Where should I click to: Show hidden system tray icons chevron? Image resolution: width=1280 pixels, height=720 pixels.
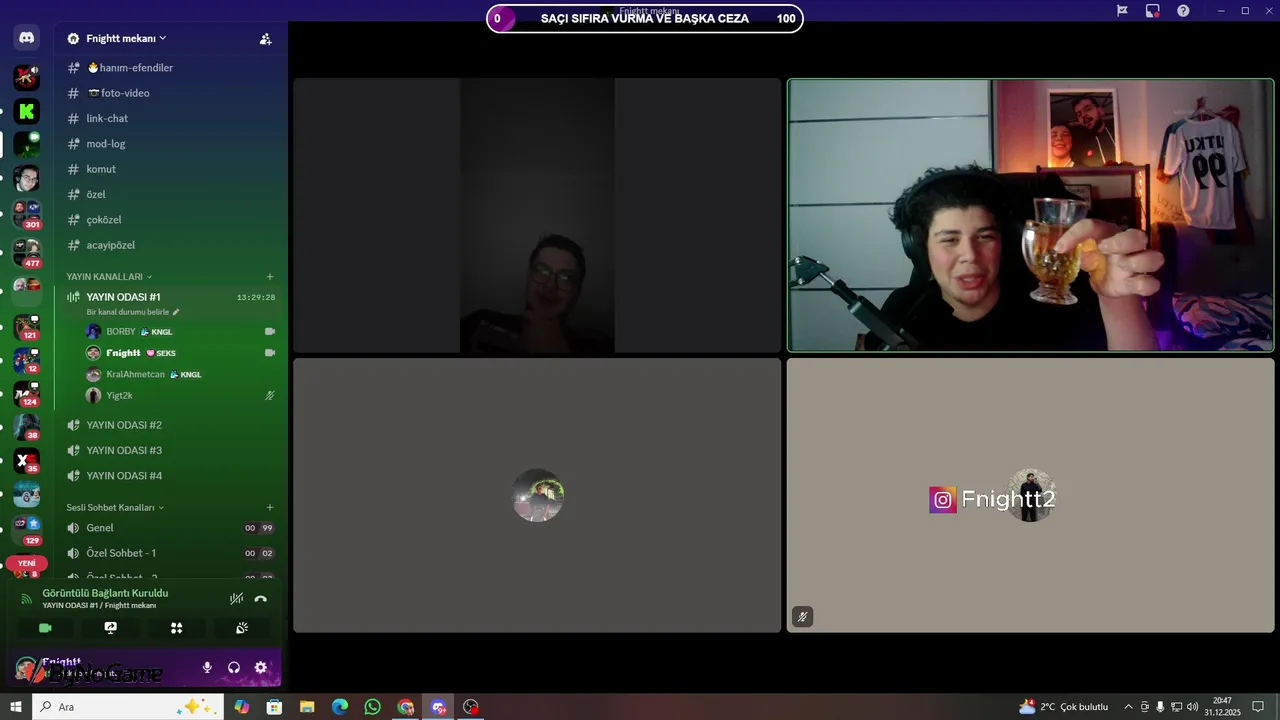(1128, 707)
